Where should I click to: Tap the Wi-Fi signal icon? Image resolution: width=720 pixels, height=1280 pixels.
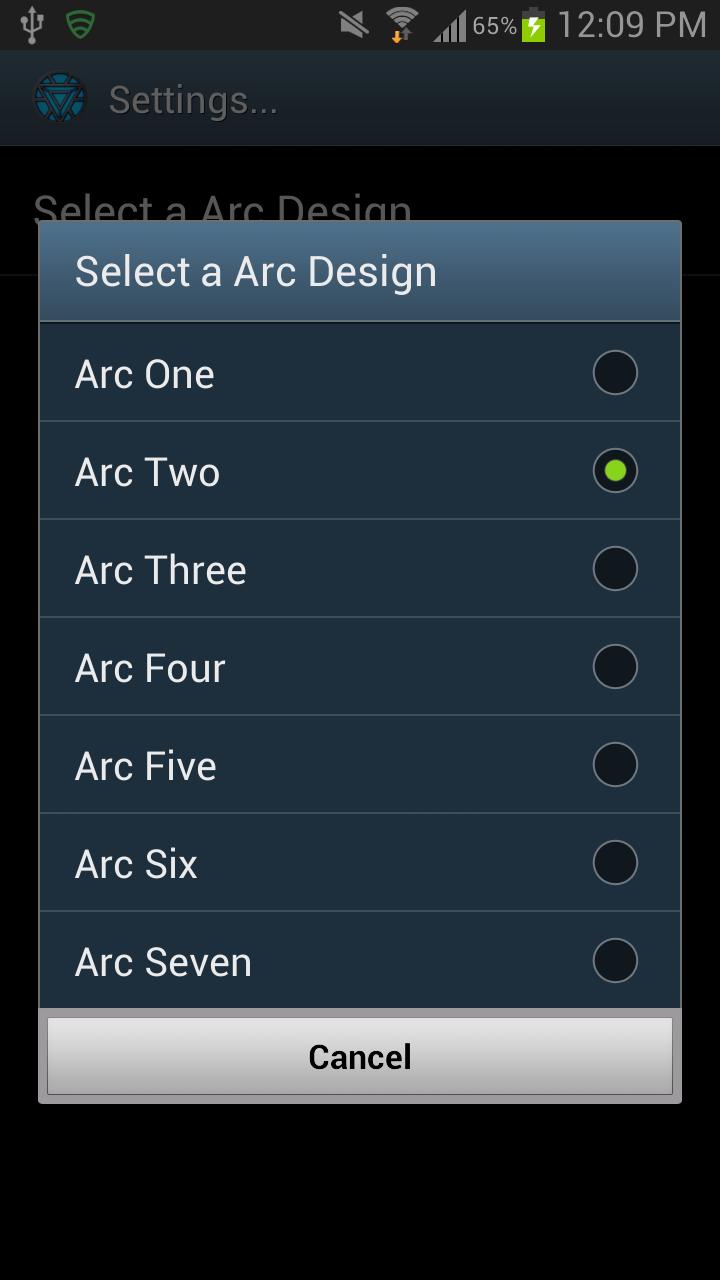[x=402, y=24]
